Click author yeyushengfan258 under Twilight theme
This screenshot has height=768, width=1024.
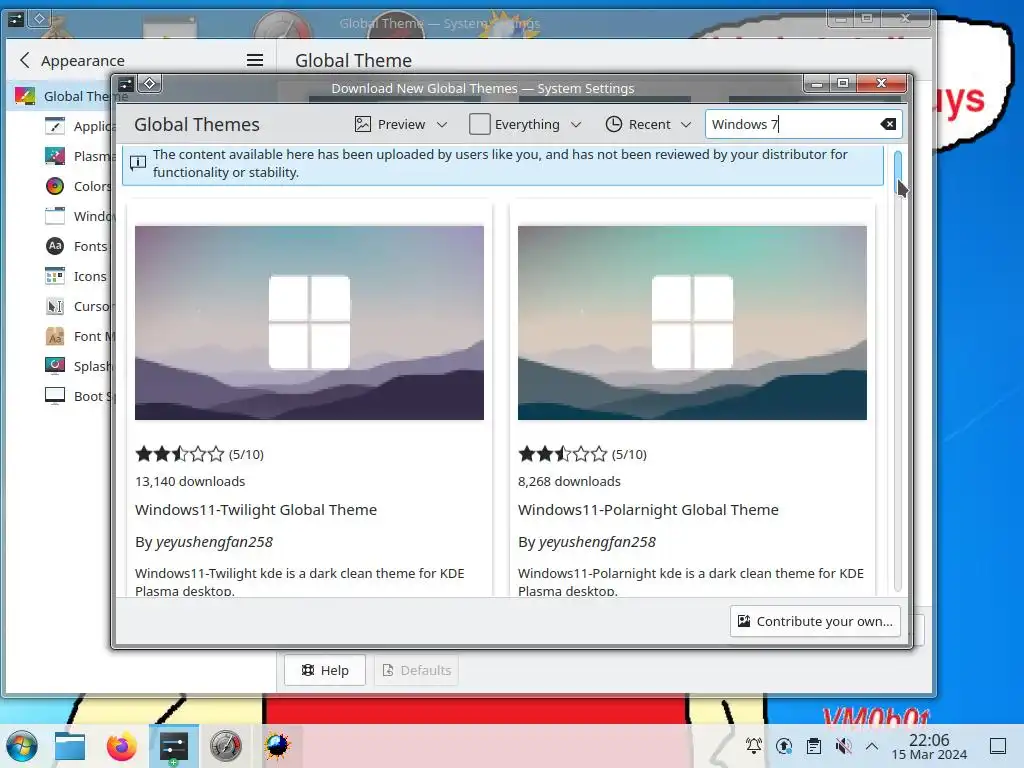[x=214, y=542]
